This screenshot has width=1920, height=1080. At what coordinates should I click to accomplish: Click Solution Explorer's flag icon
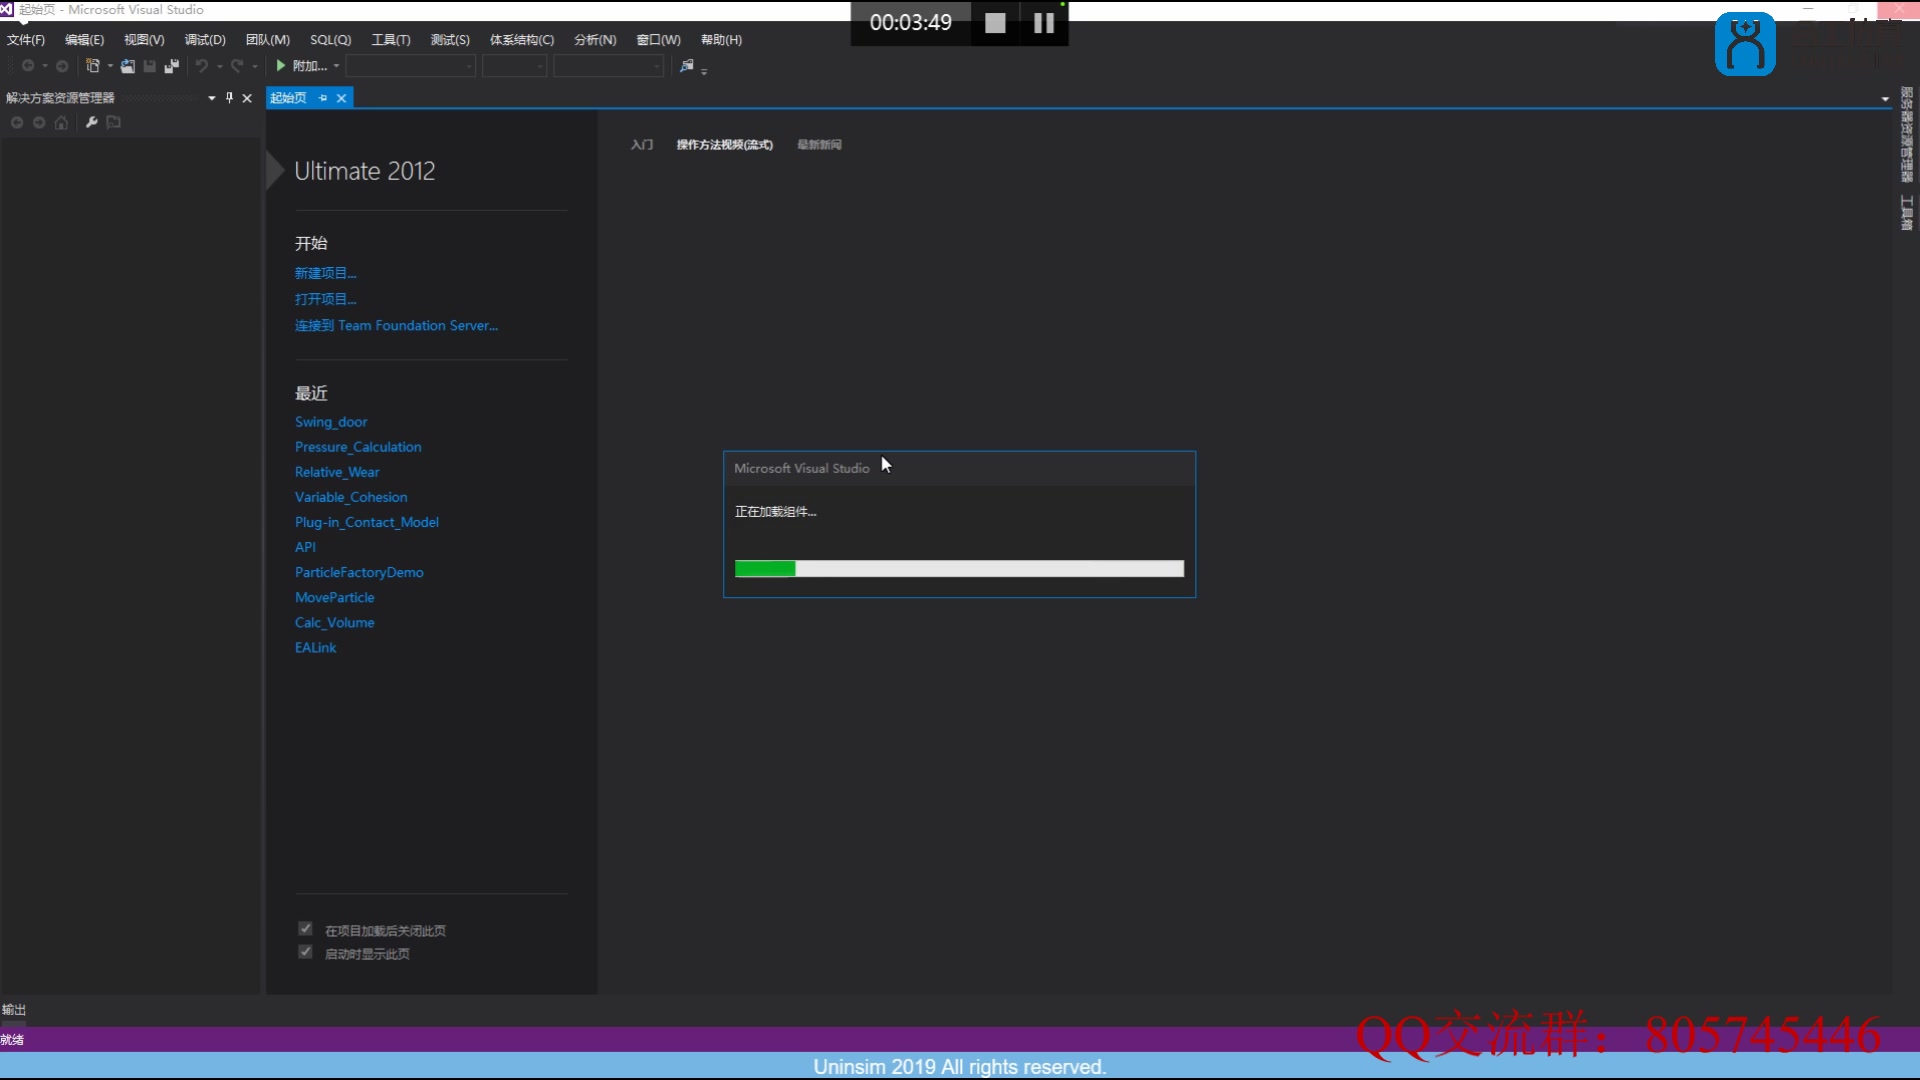click(x=114, y=123)
